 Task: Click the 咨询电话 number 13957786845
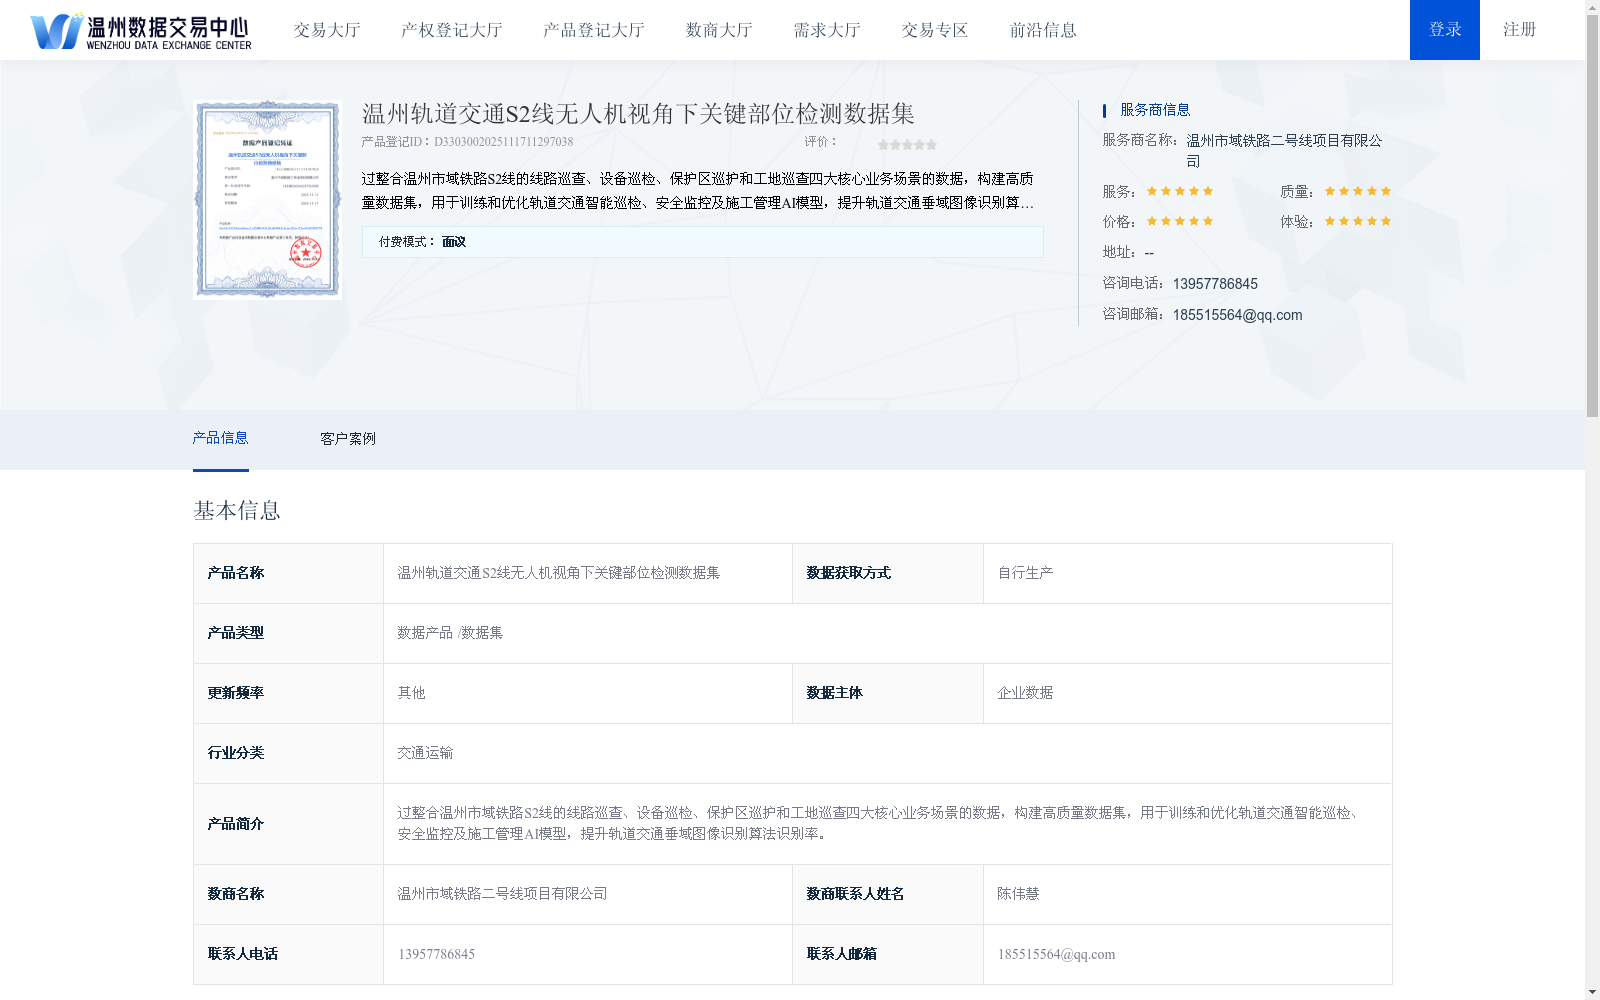click(1215, 284)
